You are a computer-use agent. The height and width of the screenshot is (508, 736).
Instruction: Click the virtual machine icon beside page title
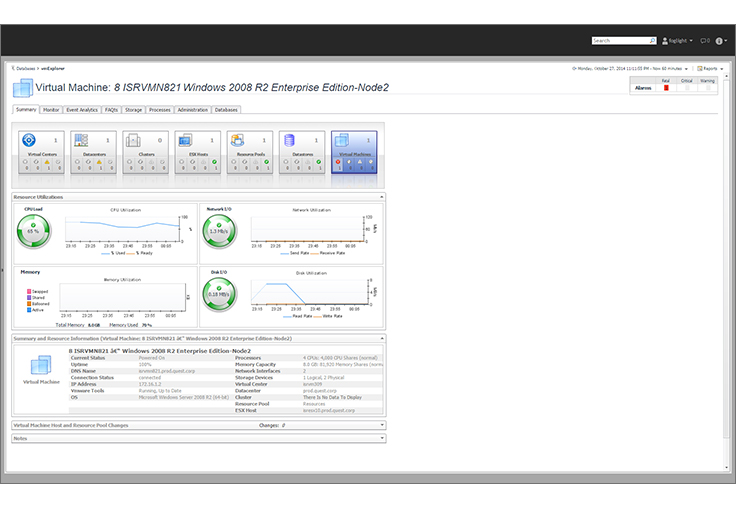coord(23,88)
